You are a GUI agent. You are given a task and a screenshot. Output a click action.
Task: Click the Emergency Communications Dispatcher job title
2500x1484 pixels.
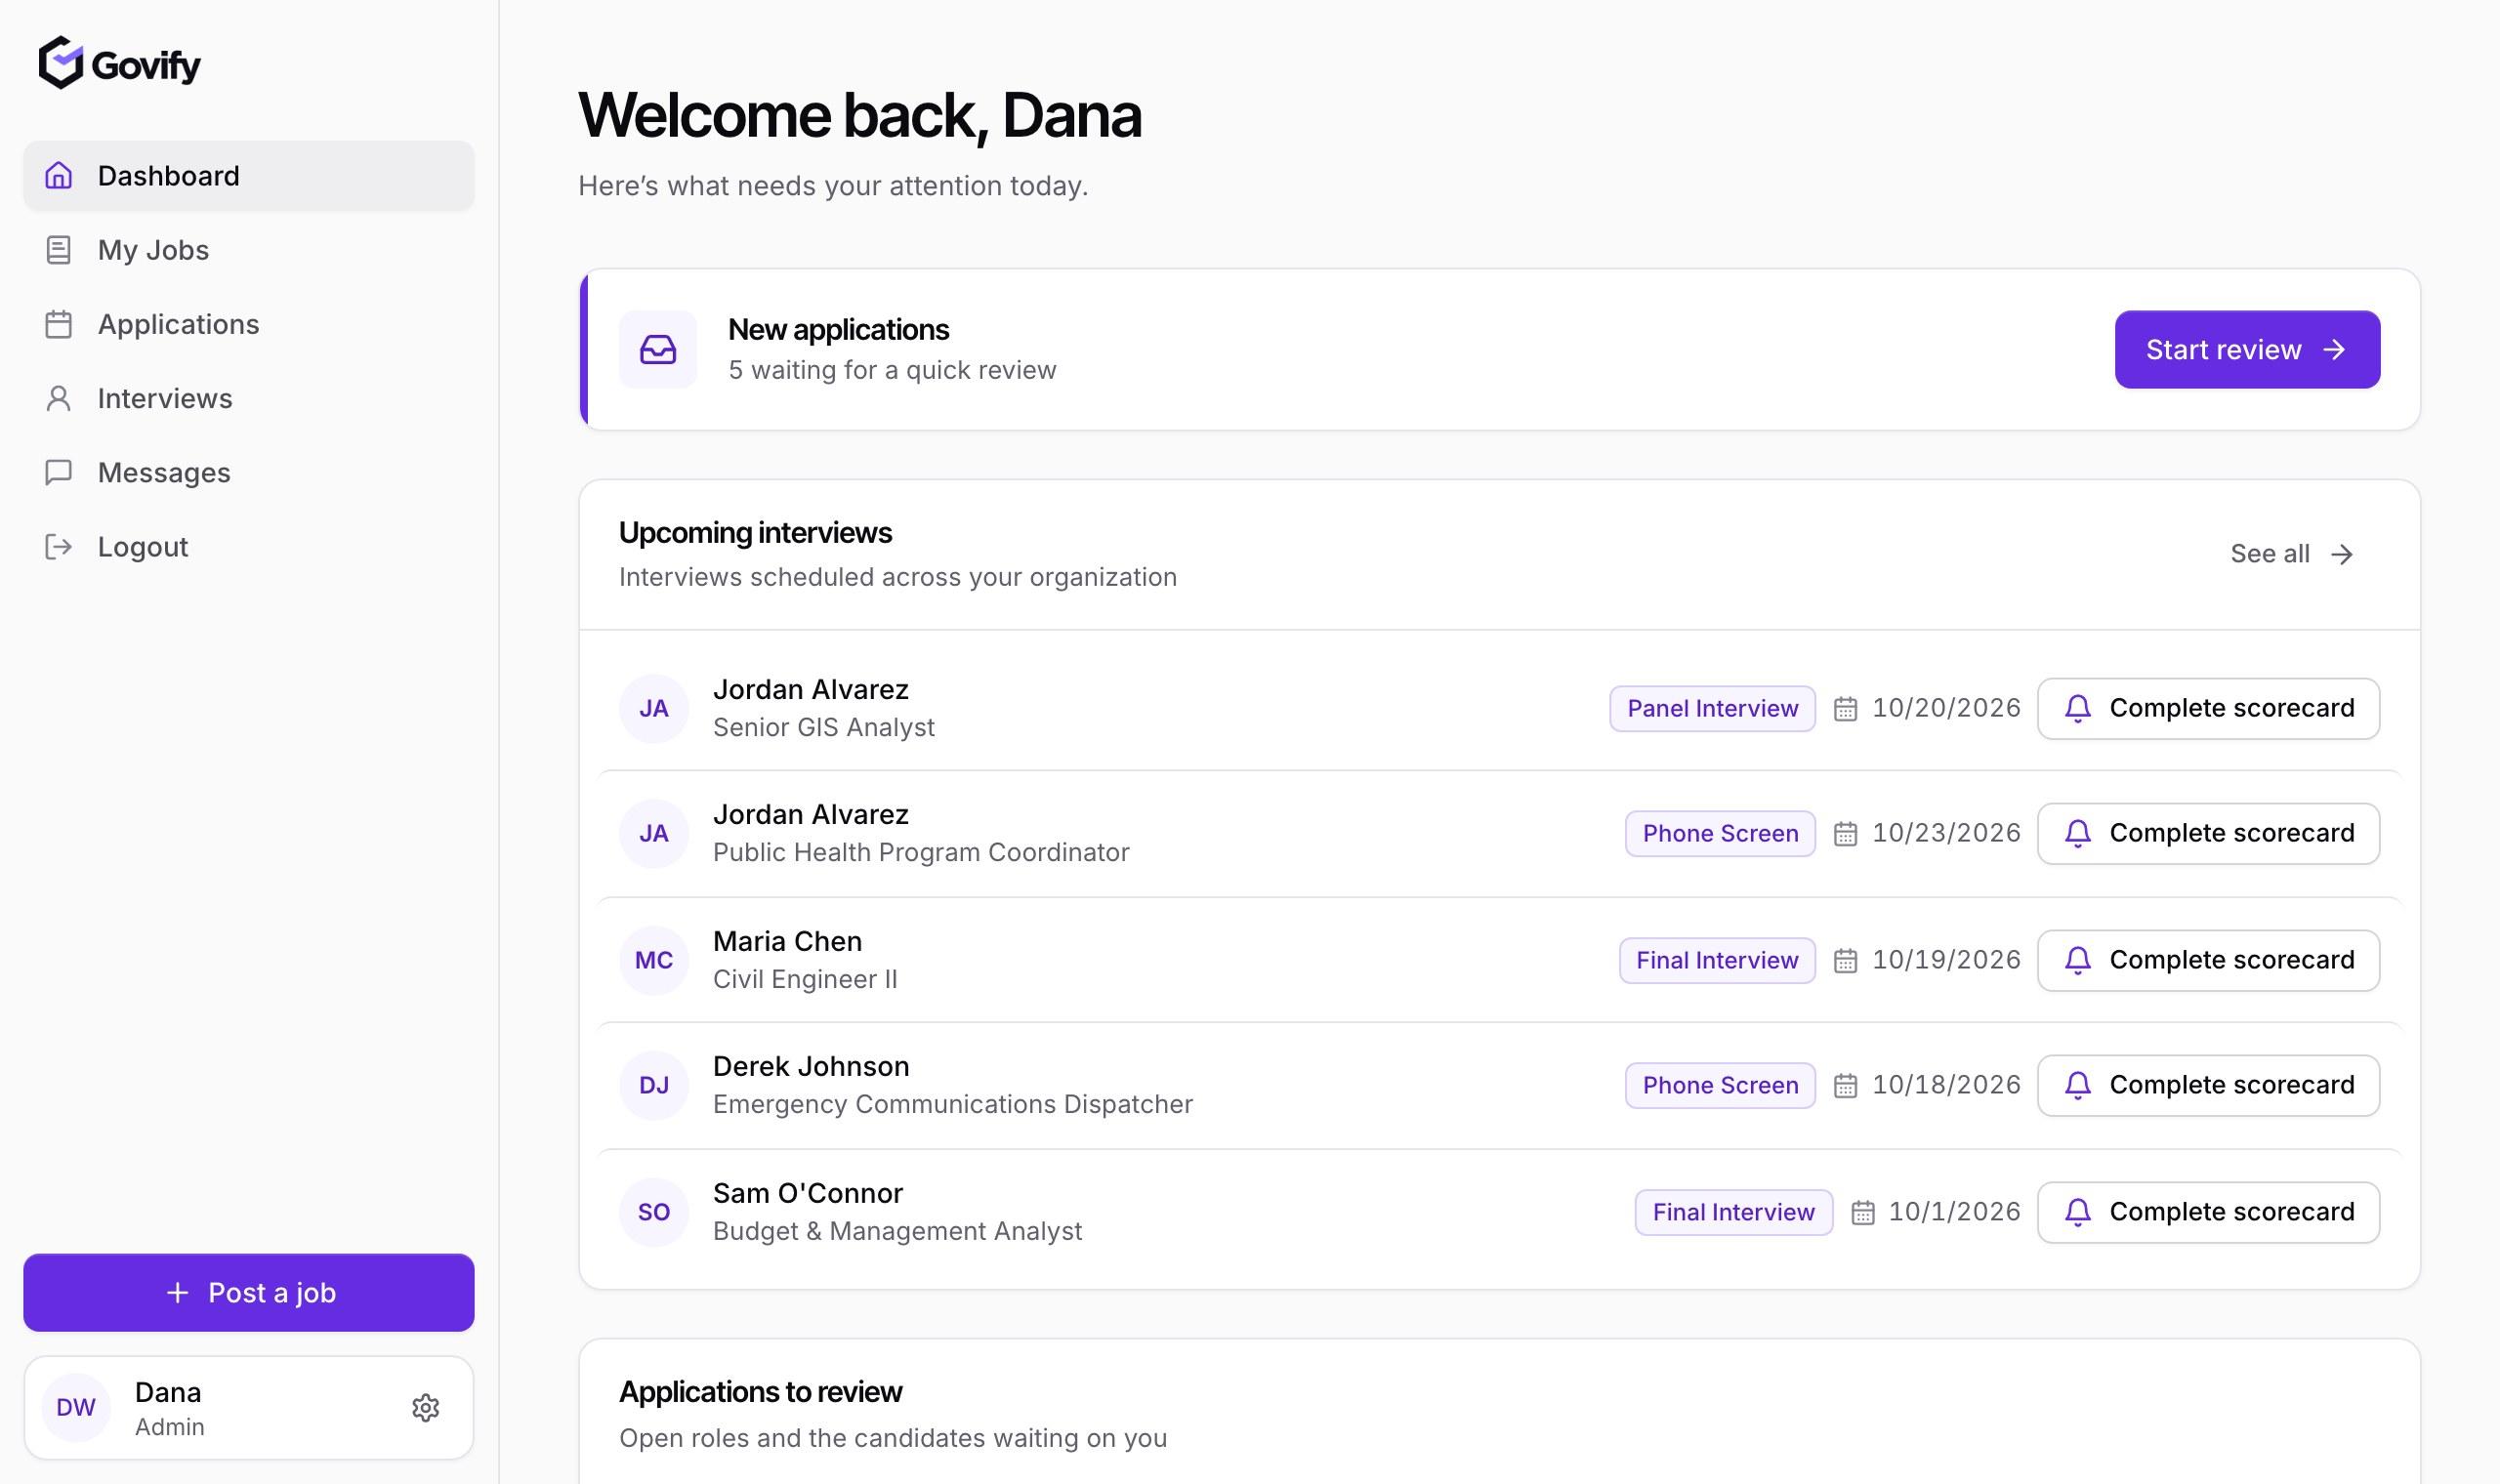[953, 1104]
